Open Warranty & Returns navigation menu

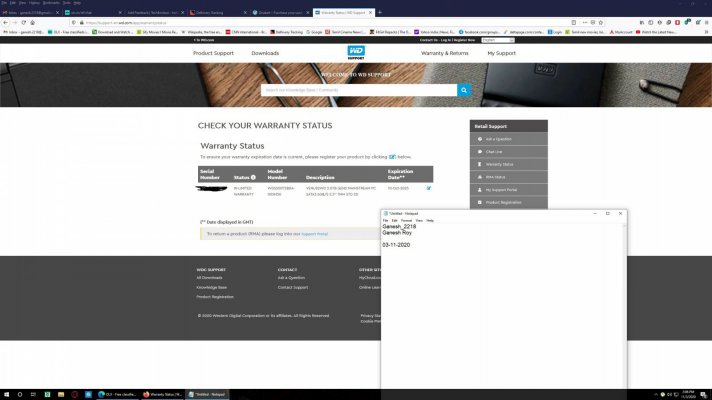(x=445, y=53)
